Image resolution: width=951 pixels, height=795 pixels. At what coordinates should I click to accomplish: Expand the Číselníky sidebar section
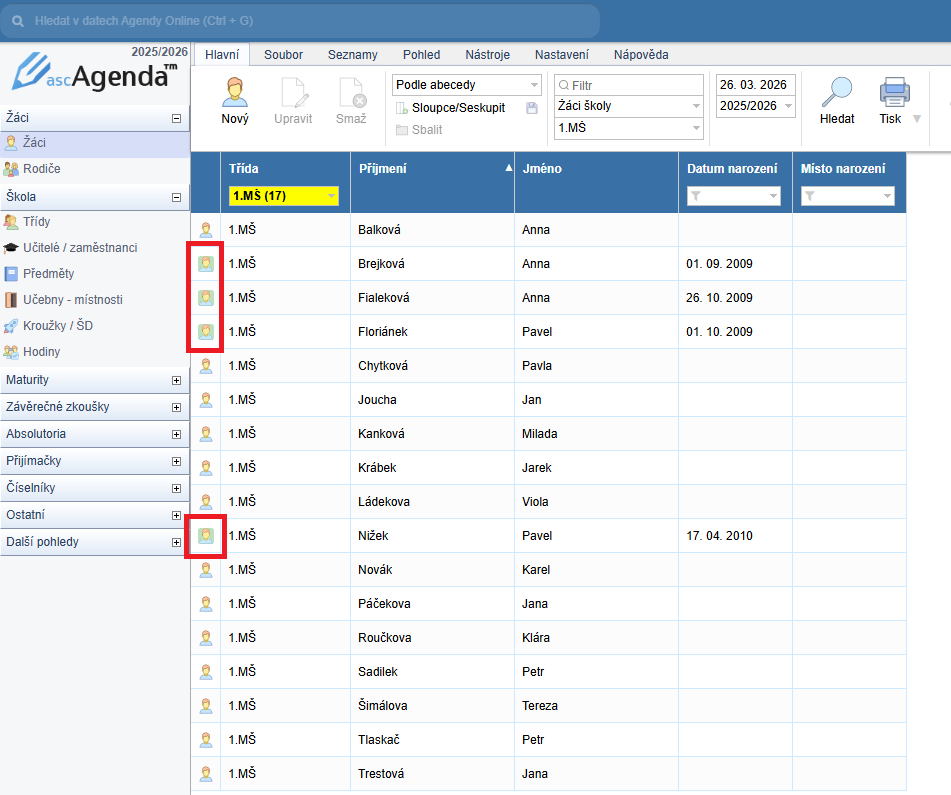pos(176,489)
